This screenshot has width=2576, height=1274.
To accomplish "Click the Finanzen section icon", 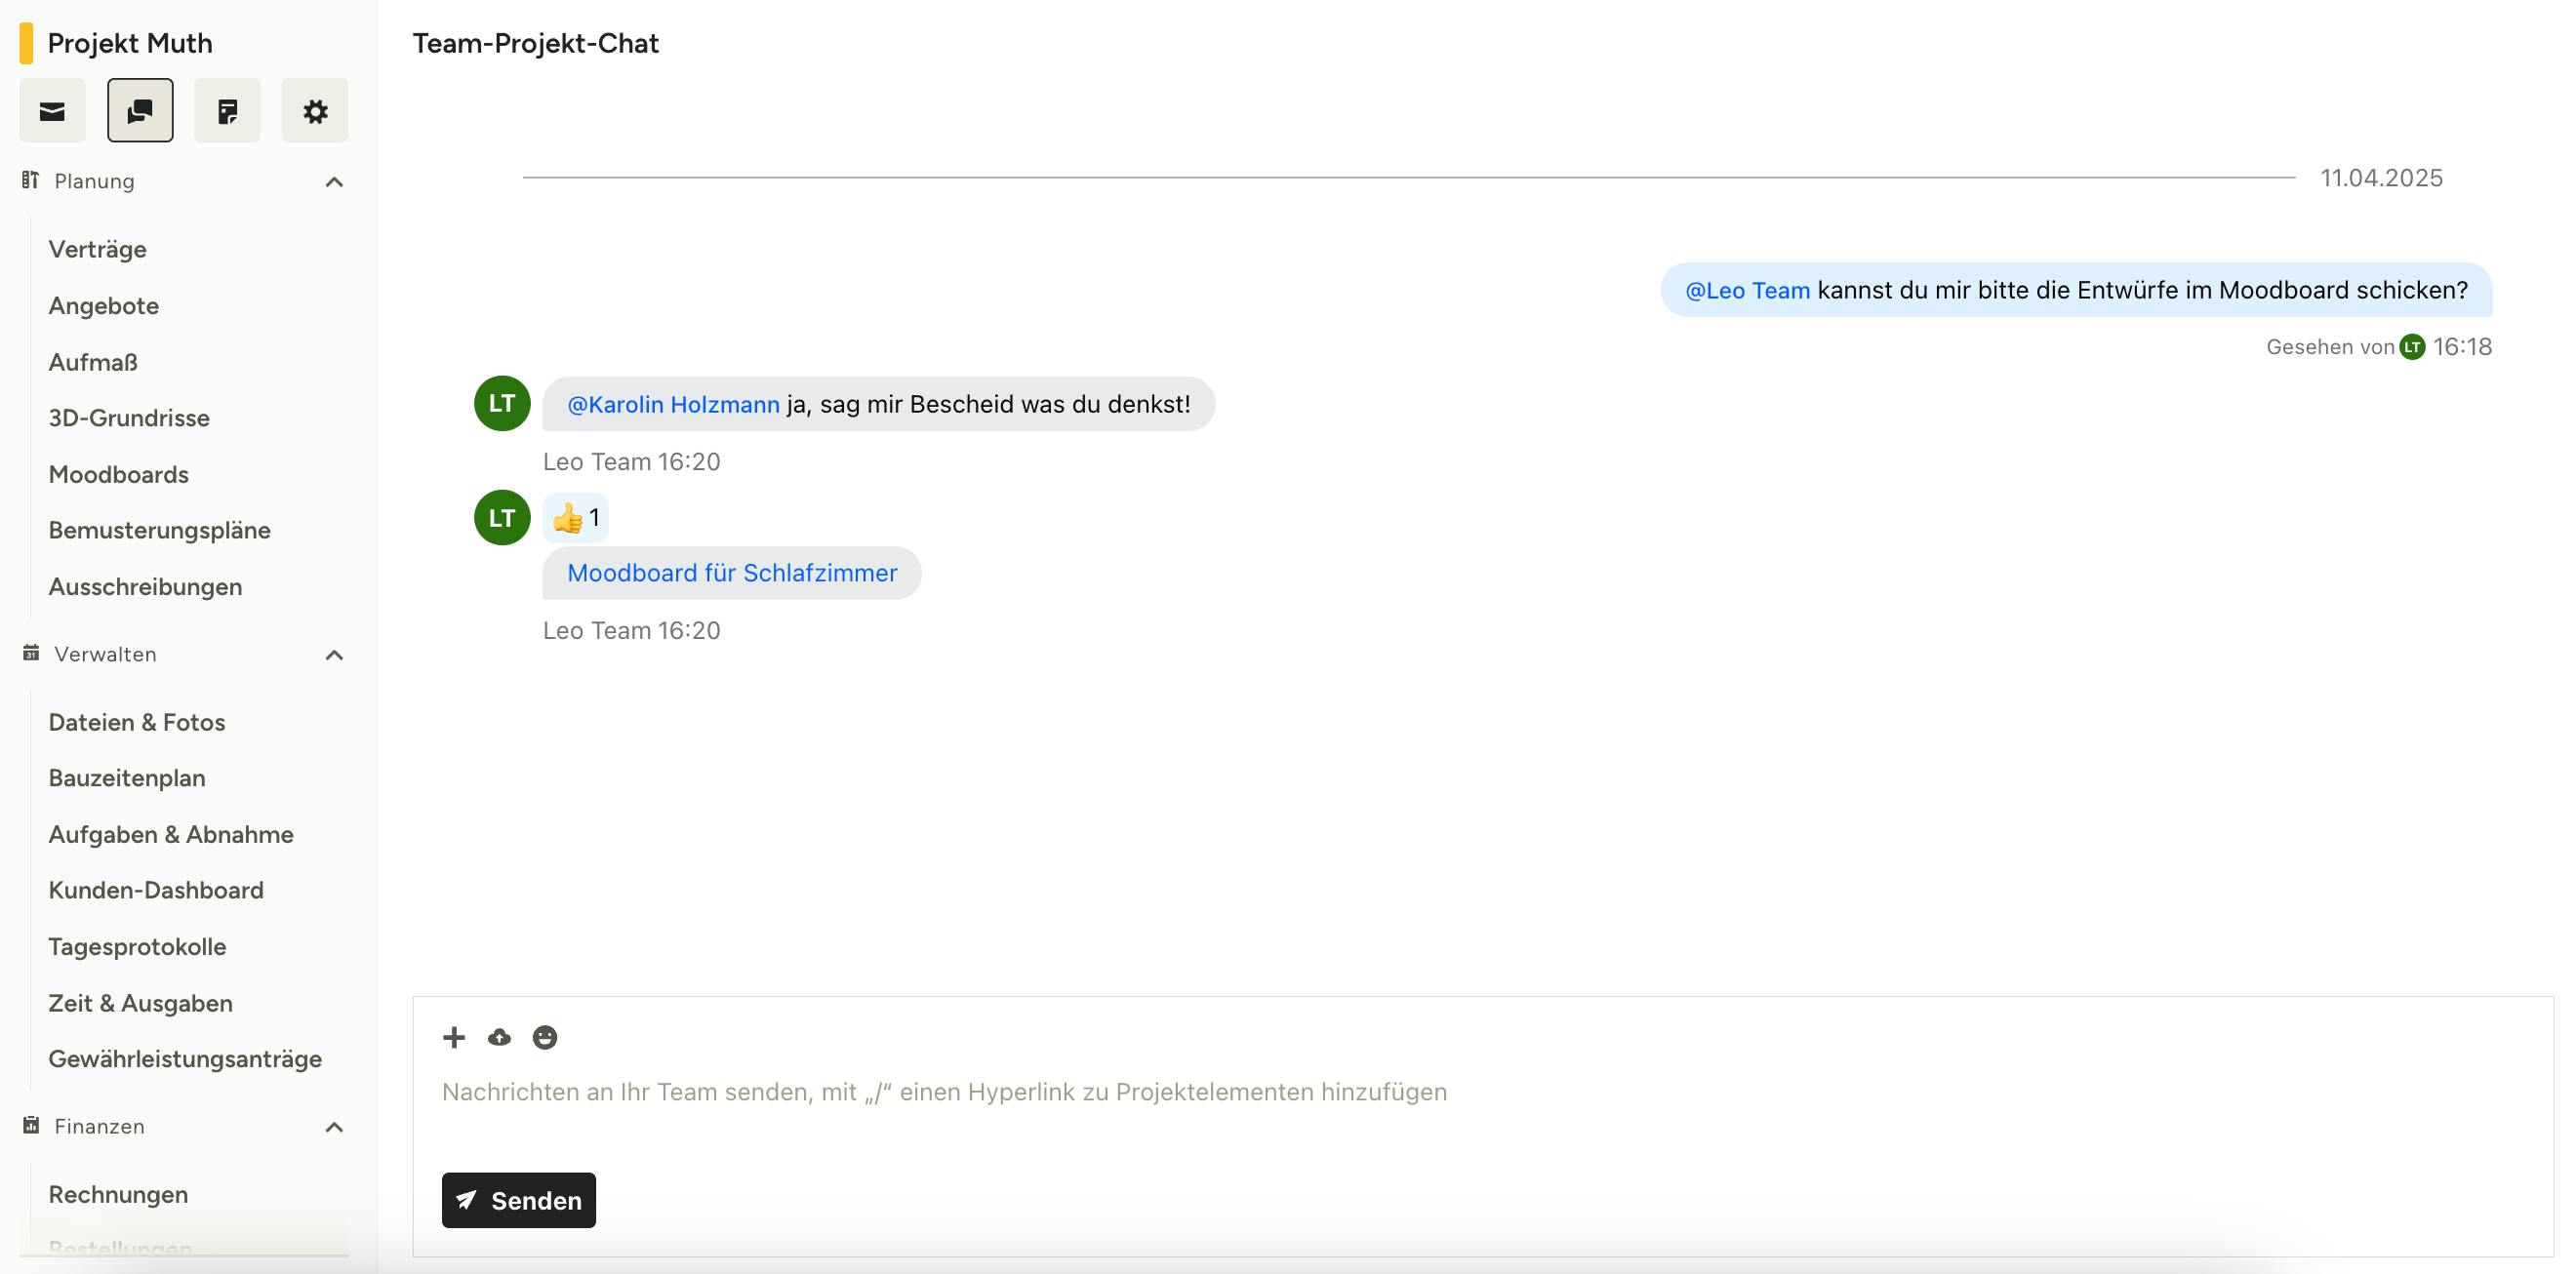I will coord(31,1125).
